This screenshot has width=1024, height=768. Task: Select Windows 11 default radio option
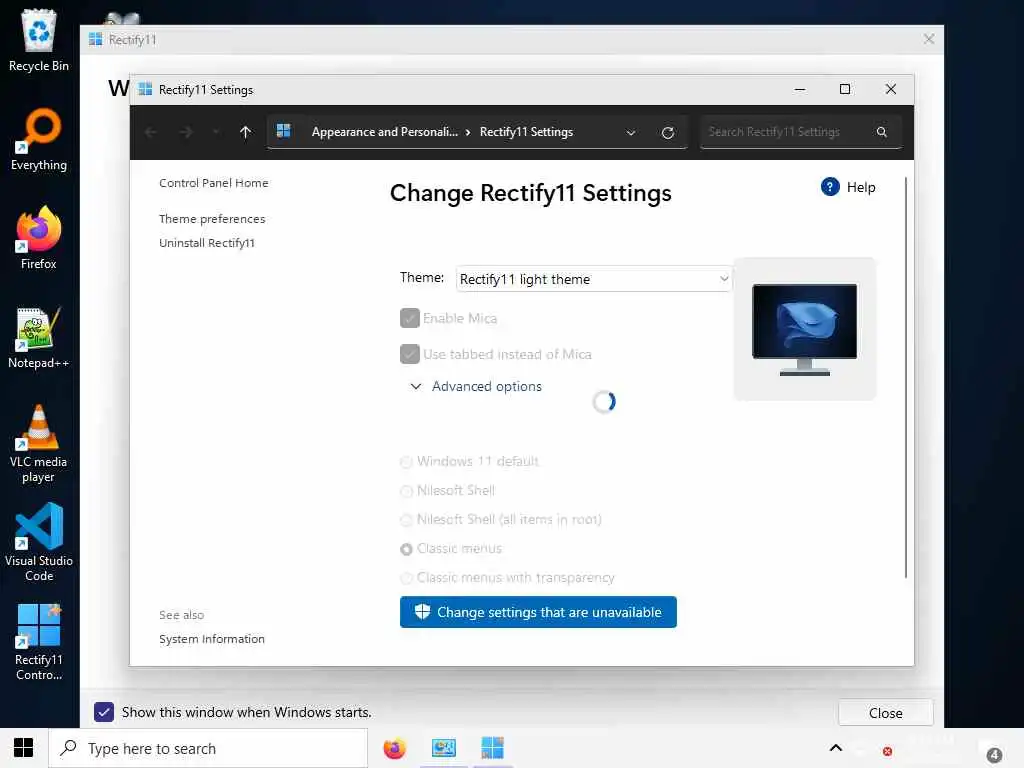pyautogui.click(x=406, y=462)
